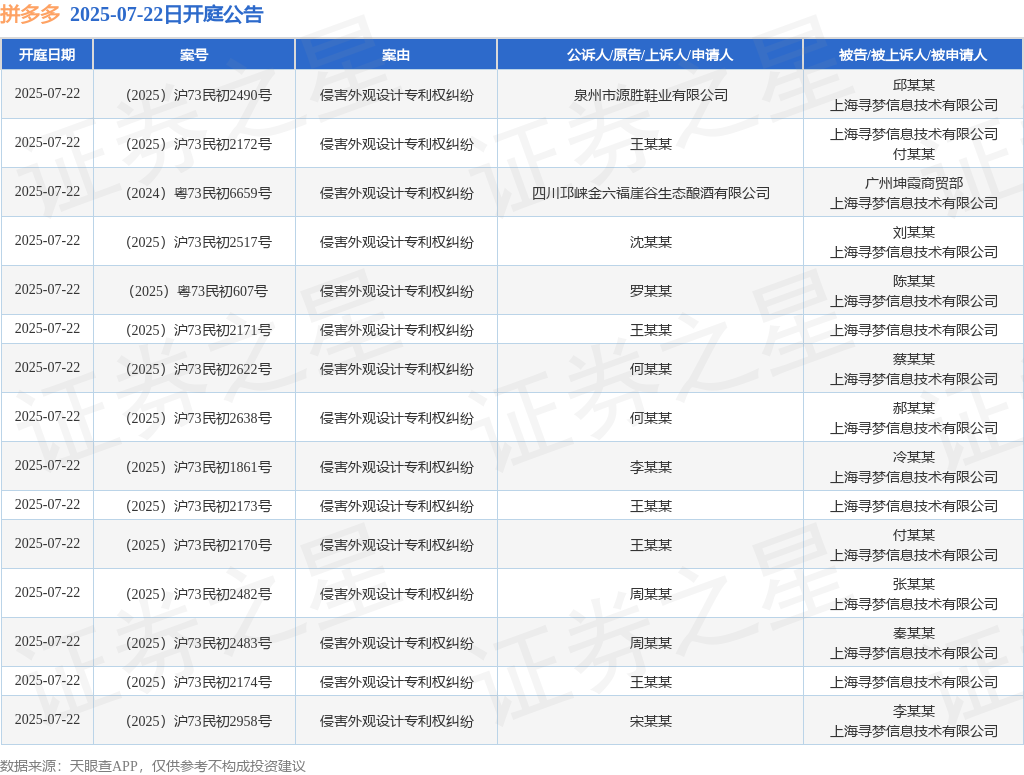The image size is (1024, 775).
Task: Click 上海寻梦信息技术有限公司 in case 2173 row
Action: tap(914, 507)
